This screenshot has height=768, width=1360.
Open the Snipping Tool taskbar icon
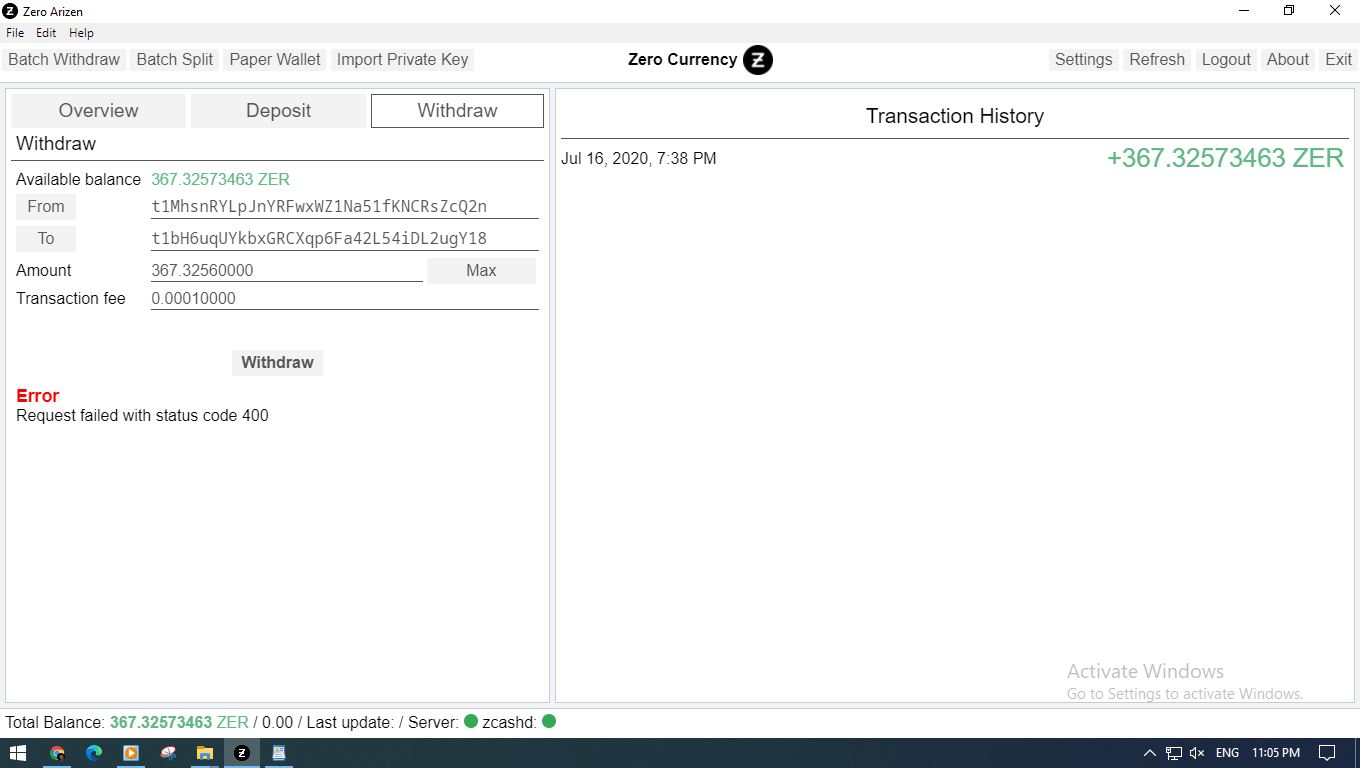coord(168,753)
